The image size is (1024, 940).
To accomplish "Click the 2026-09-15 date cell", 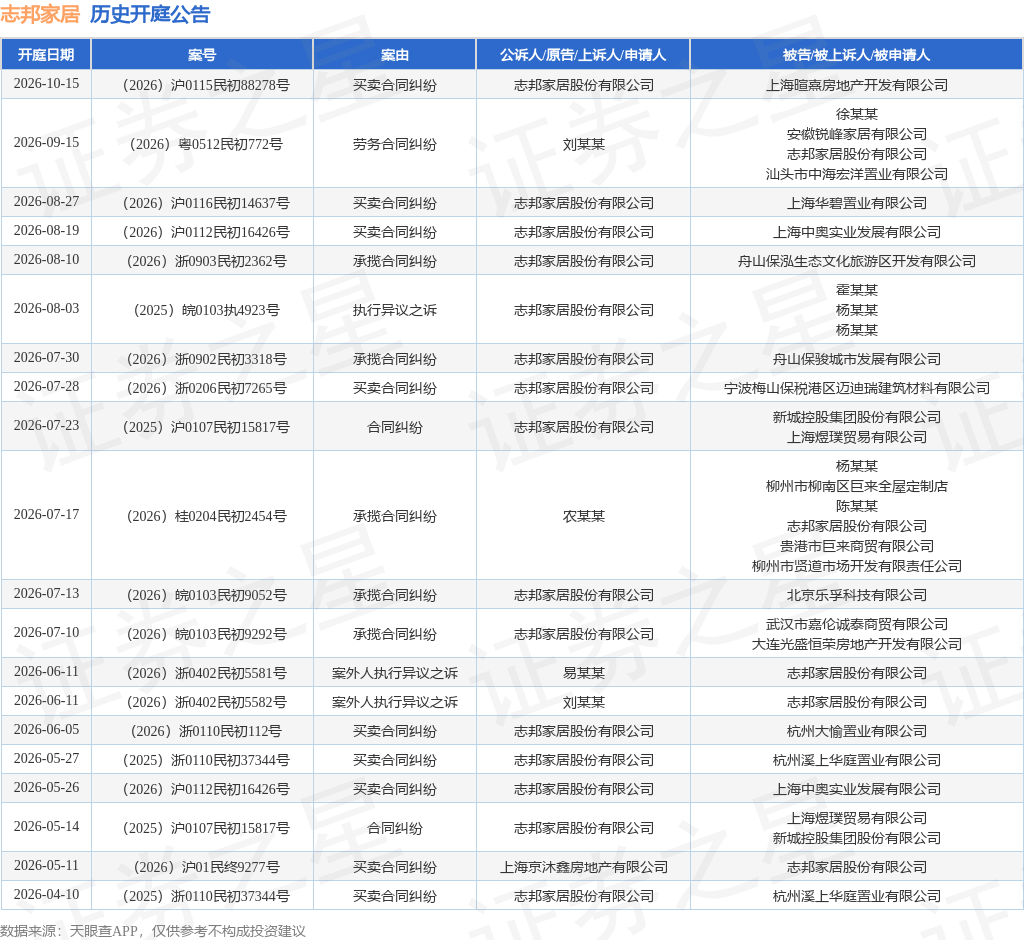I will pyautogui.click(x=46, y=143).
